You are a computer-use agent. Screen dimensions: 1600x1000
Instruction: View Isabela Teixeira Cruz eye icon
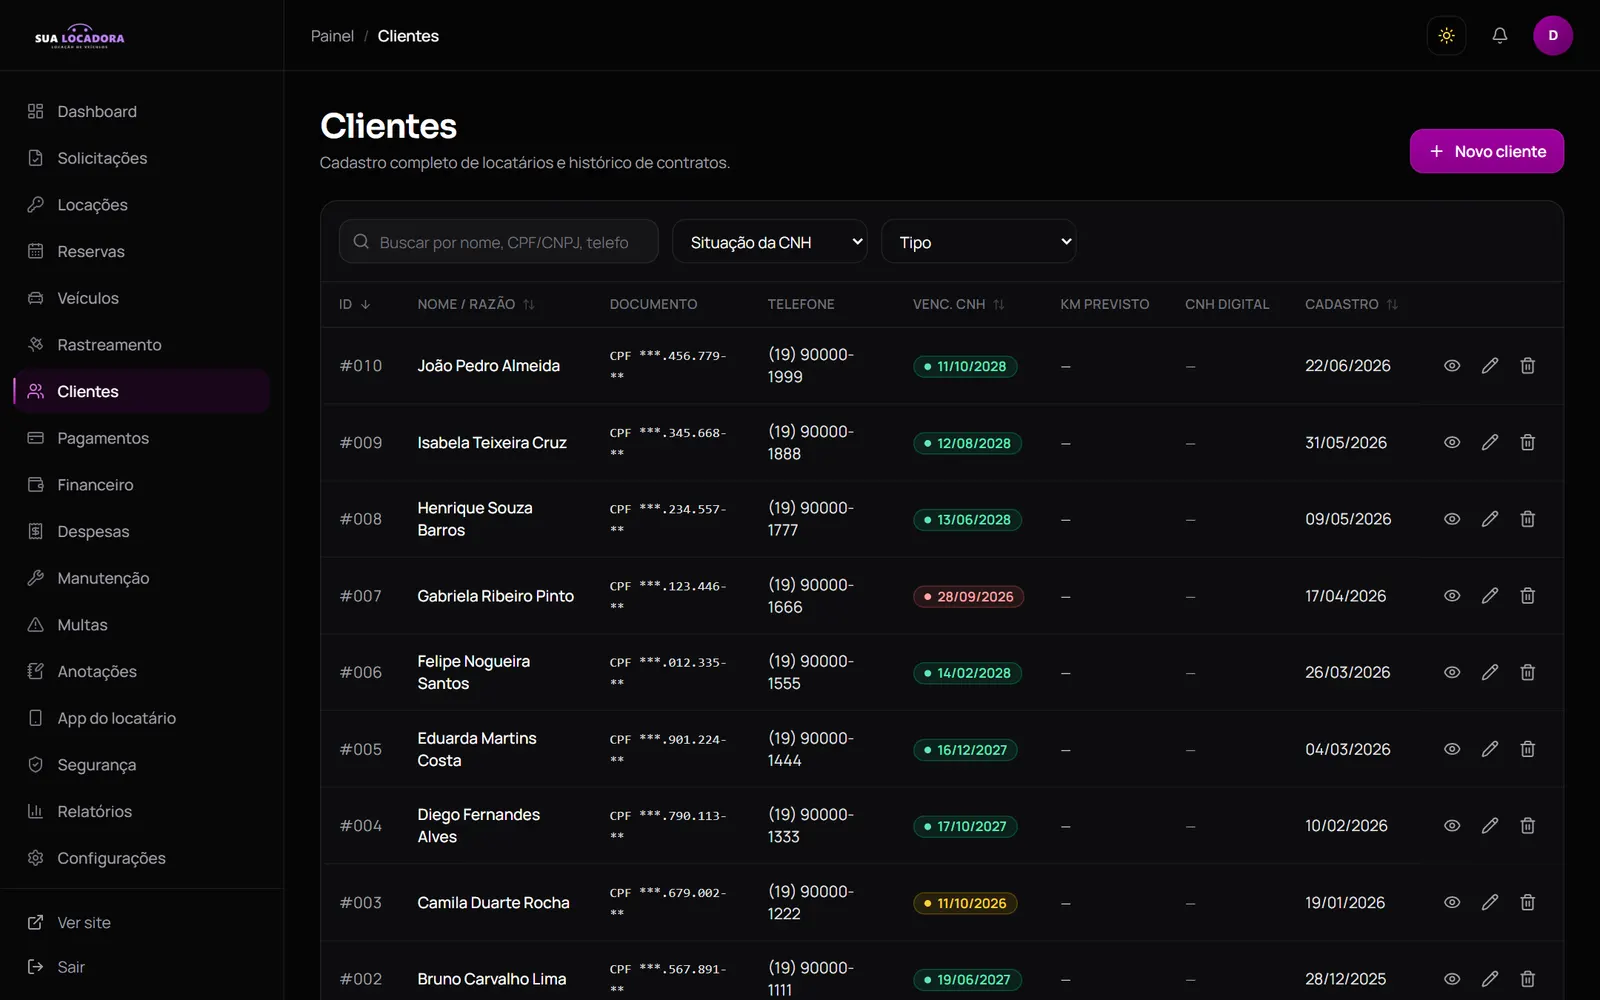pos(1452,442)
